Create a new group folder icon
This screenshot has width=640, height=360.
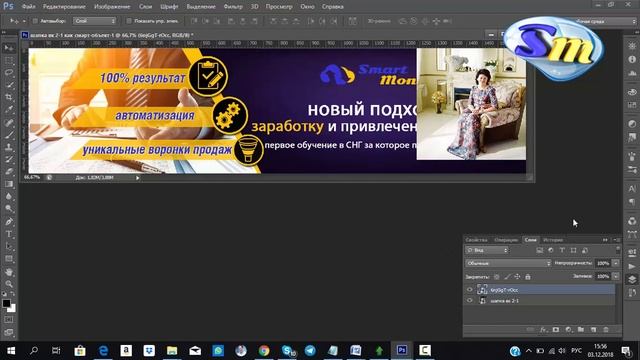click(x=581, y=329)
